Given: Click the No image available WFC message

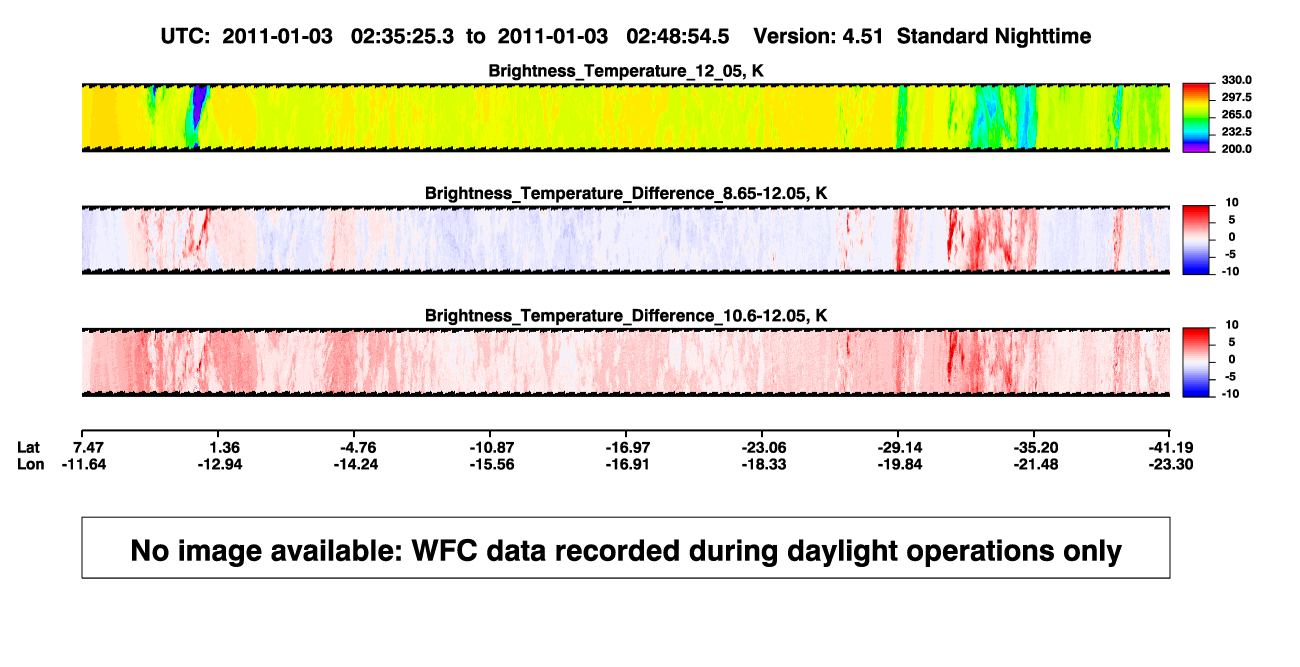Looking at the screenshot, I should (x=626, y=549).
